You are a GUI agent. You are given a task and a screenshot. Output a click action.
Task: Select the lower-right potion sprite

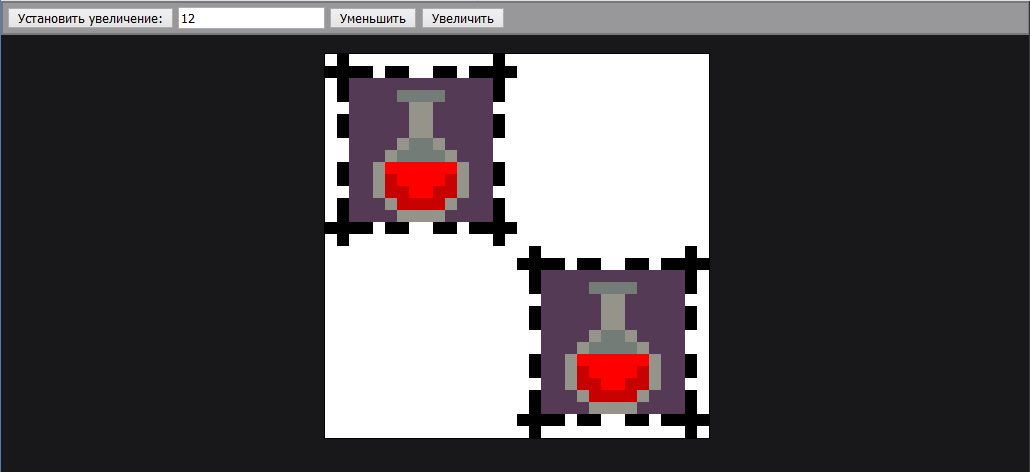tap(613, 342)
